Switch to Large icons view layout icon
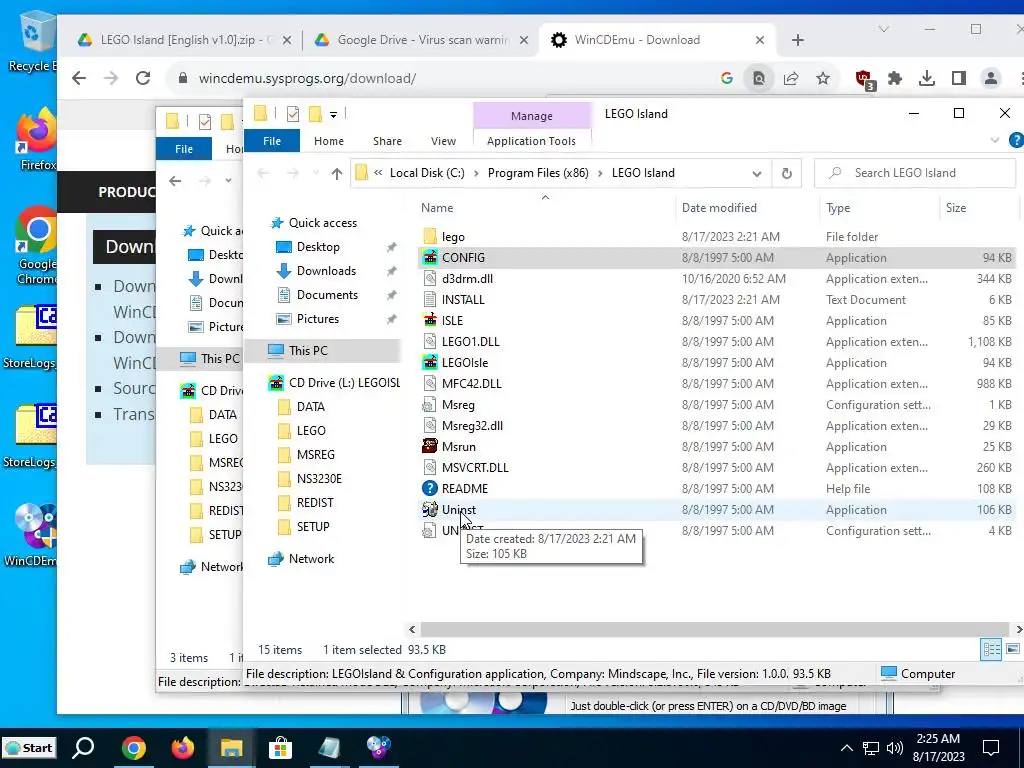The width and height of the screenshot is (1024, 768). point(1013,649)
